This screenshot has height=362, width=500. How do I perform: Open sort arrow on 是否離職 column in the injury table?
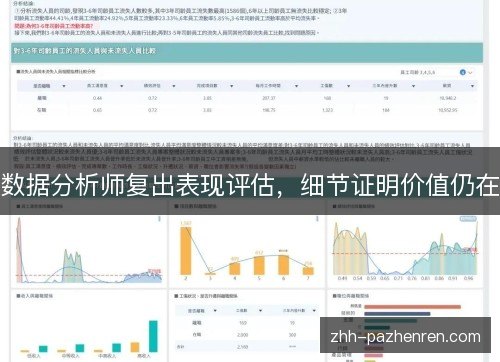(x=215, y=311)
